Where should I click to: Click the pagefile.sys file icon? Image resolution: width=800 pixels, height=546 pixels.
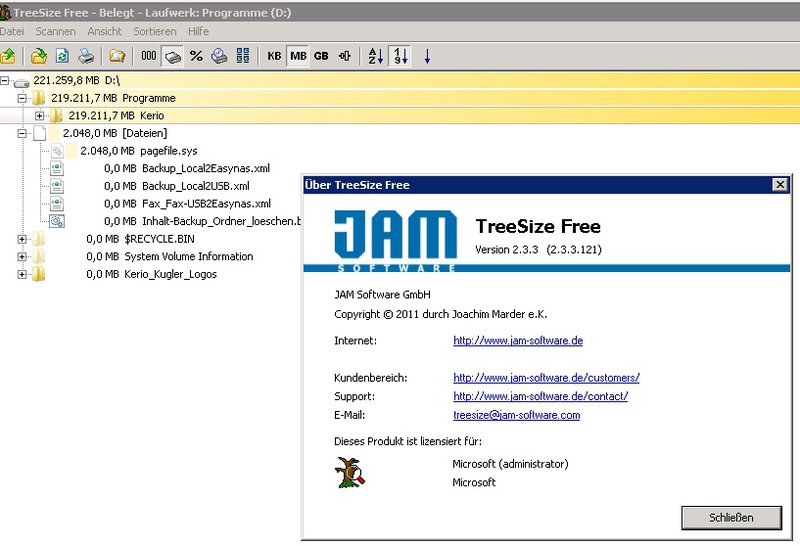click(57, 151)
